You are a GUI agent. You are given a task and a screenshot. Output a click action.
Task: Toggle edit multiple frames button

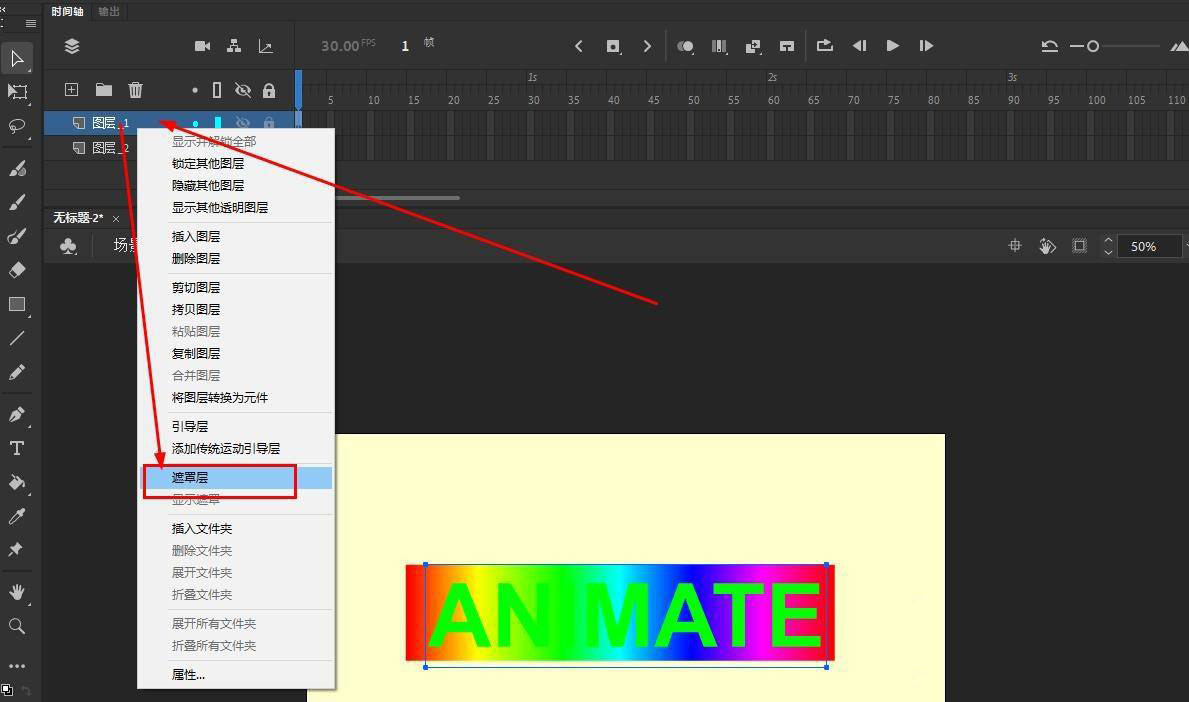coord(719,46)
